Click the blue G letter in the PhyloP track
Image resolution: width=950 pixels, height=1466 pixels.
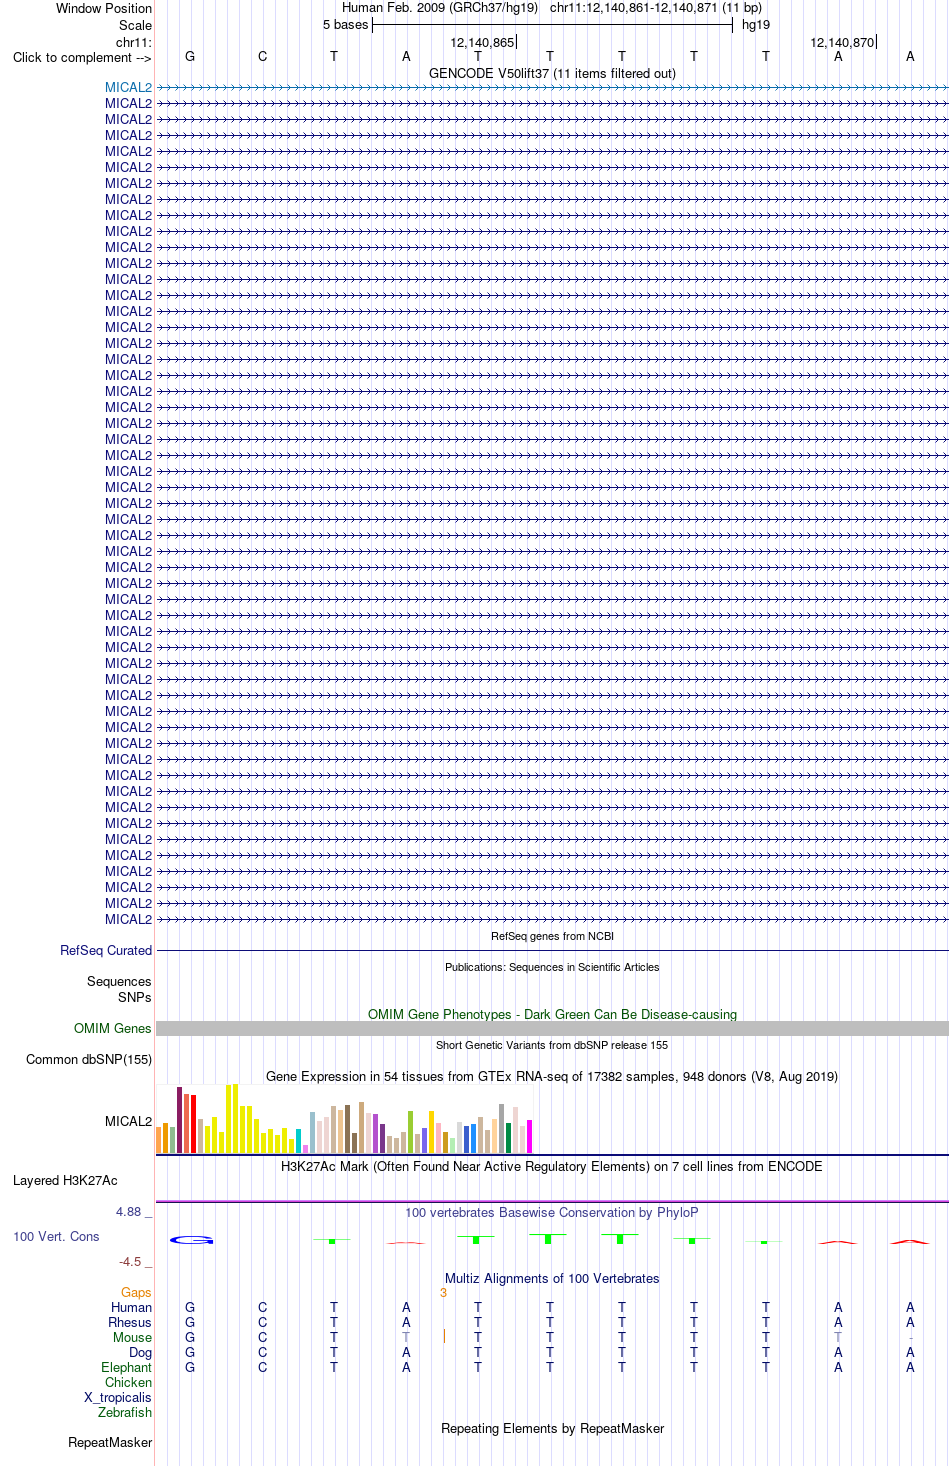click(190, 1240)
